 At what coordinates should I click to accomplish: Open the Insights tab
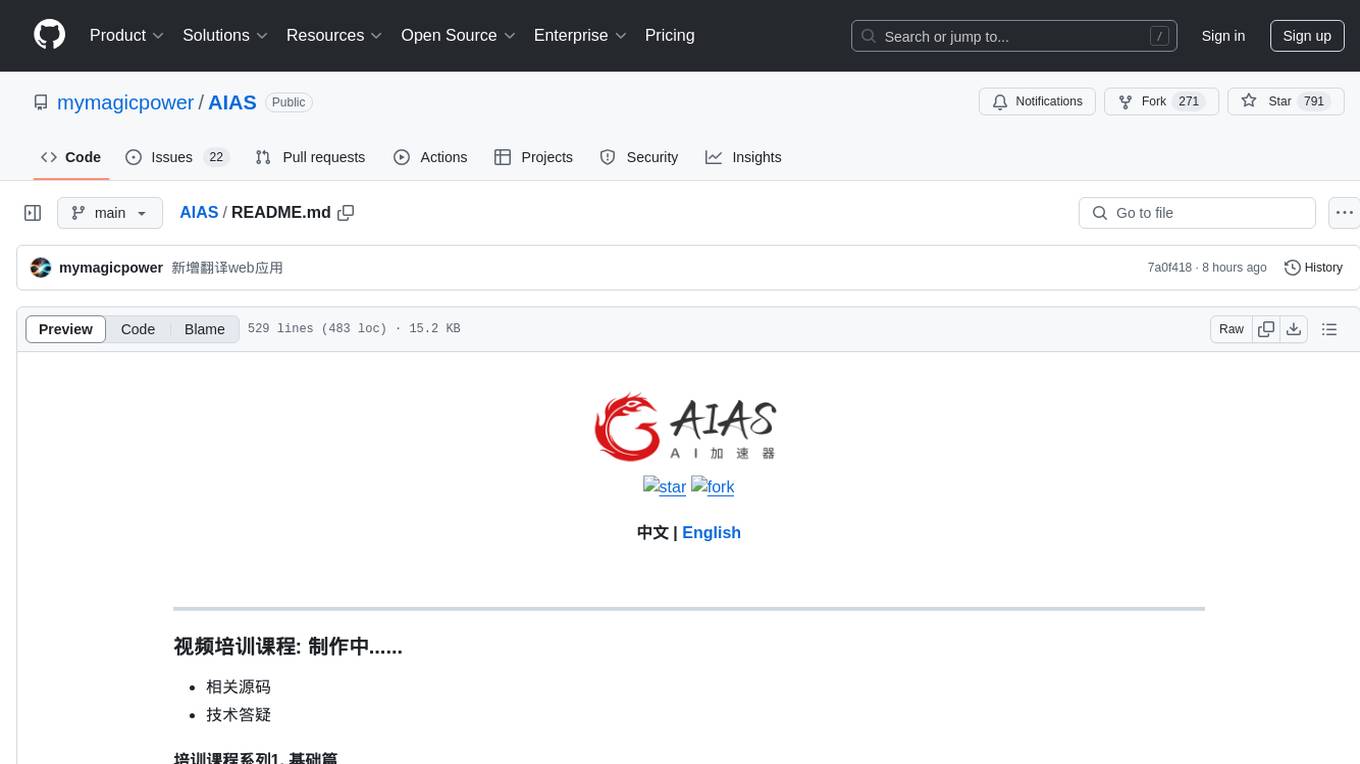[743, 157]
